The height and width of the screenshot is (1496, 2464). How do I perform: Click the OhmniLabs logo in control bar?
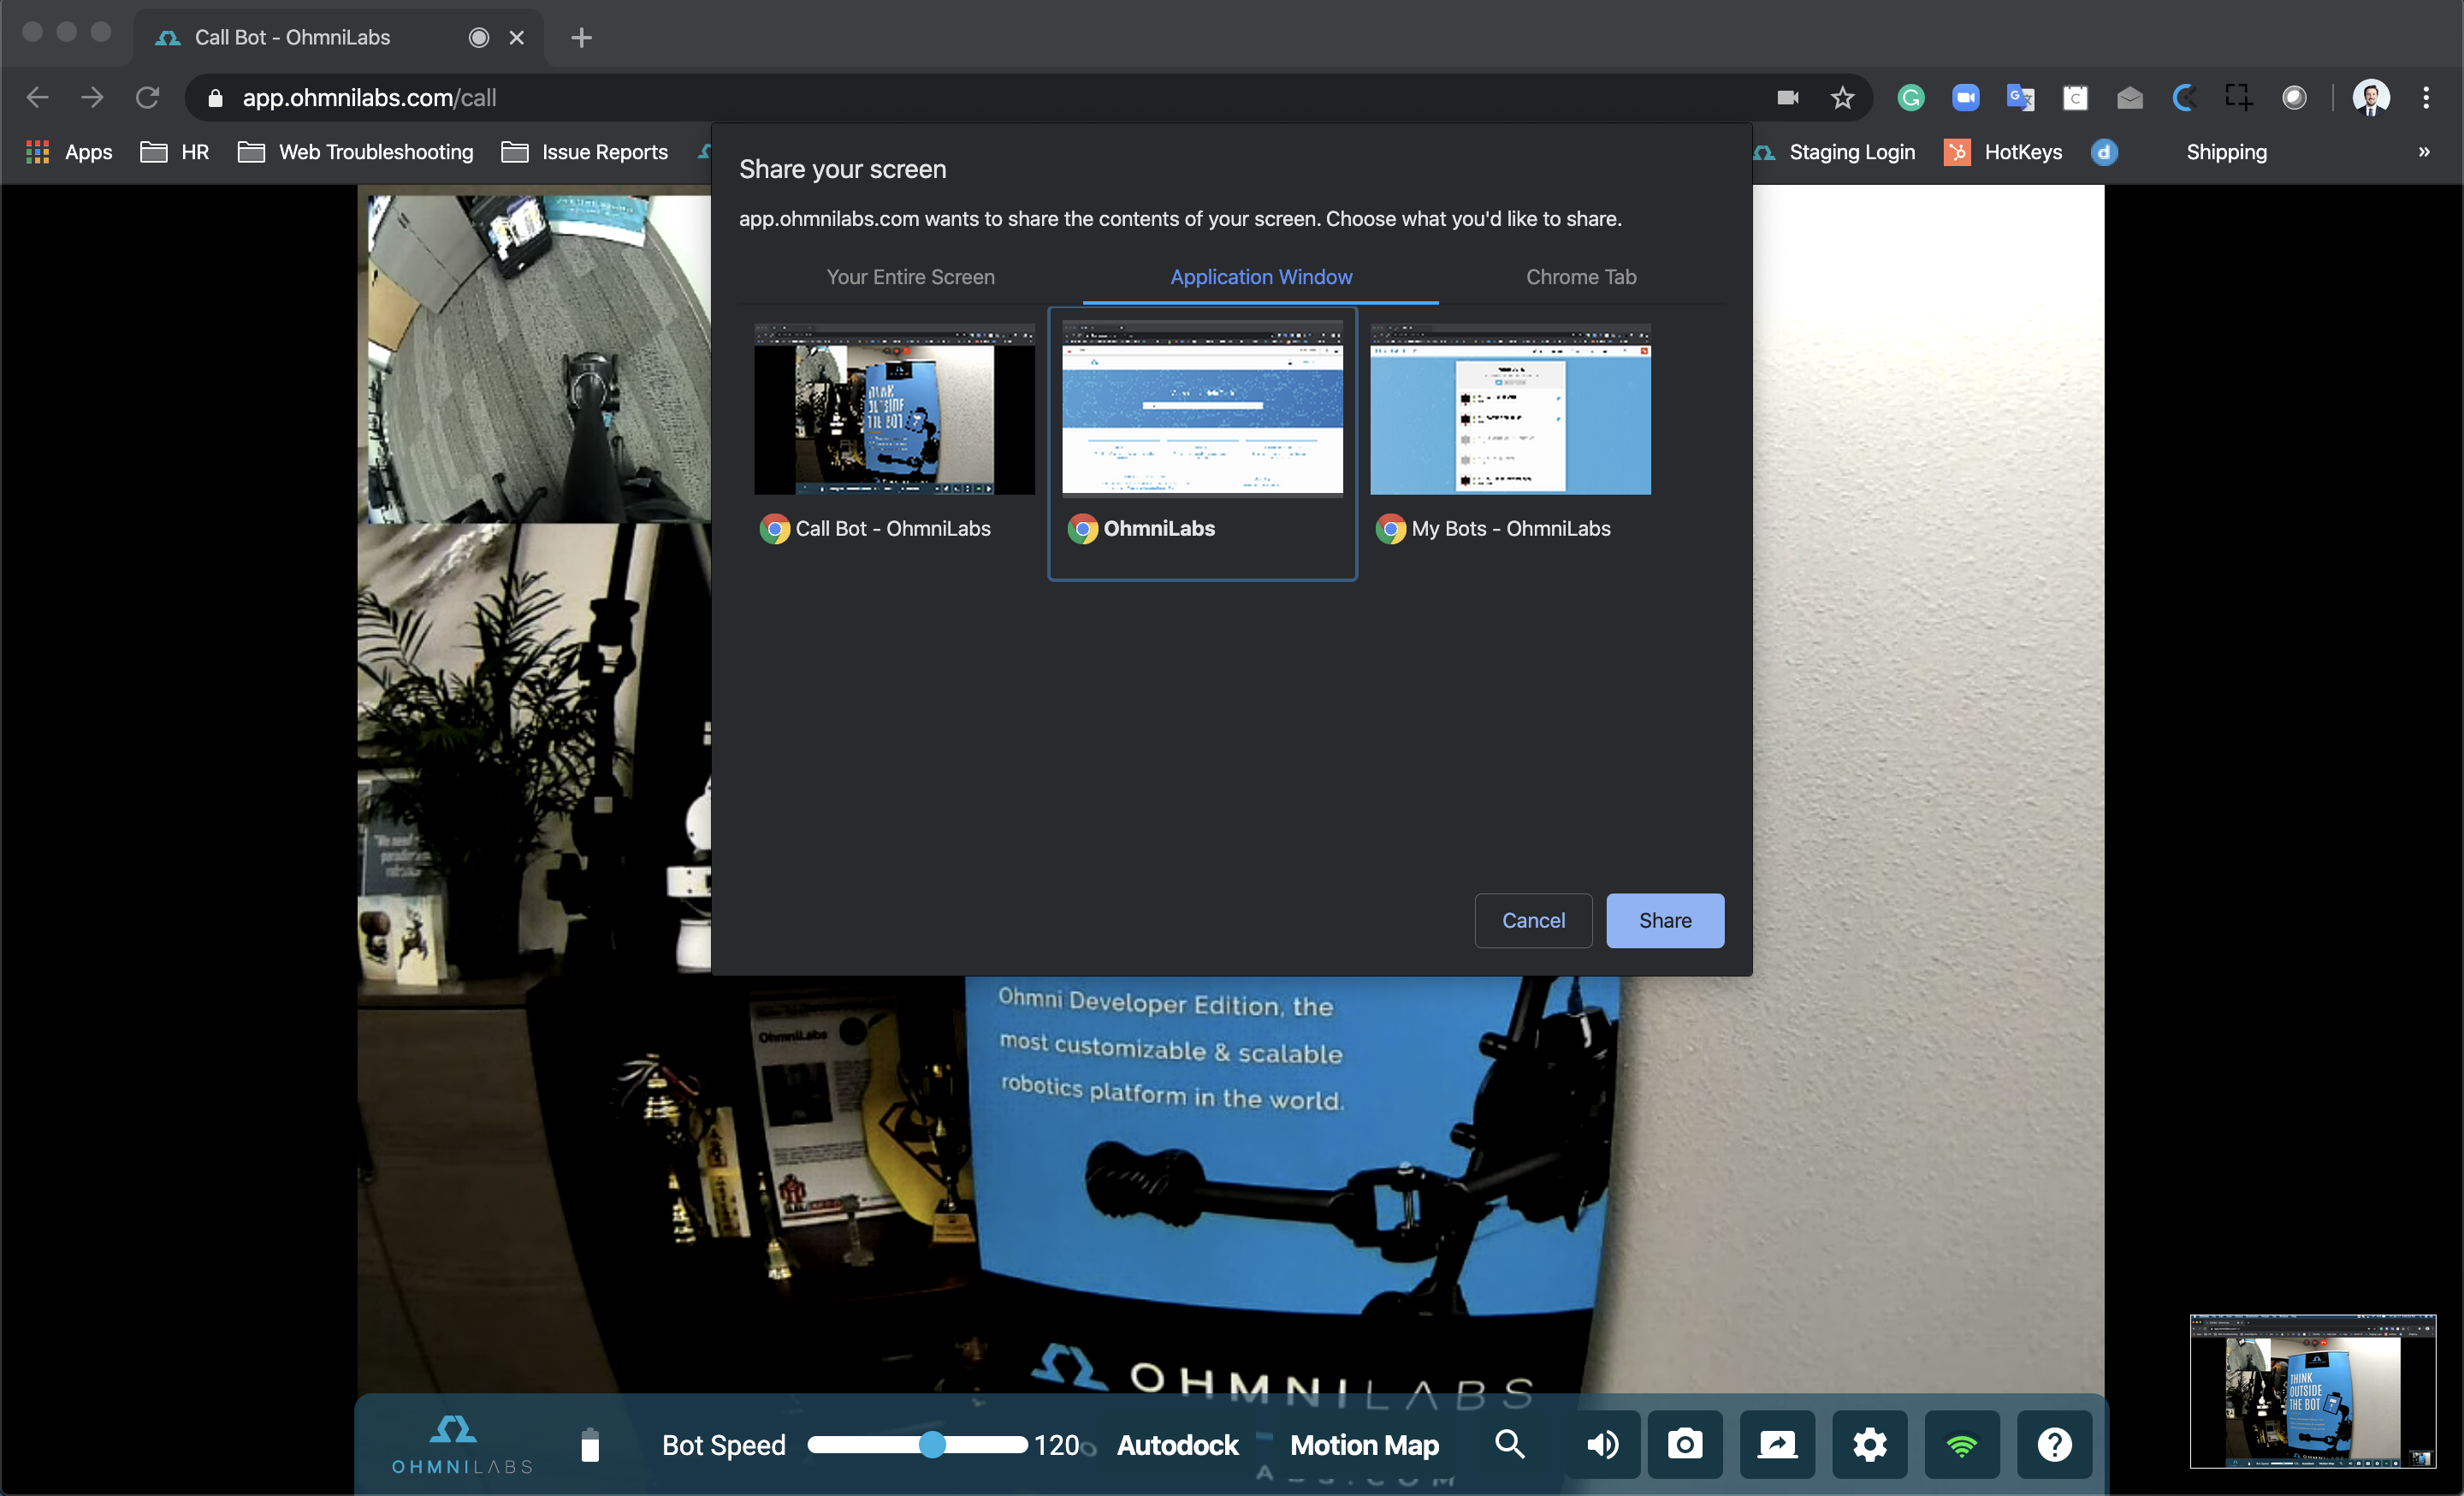tap(462, 1445)
